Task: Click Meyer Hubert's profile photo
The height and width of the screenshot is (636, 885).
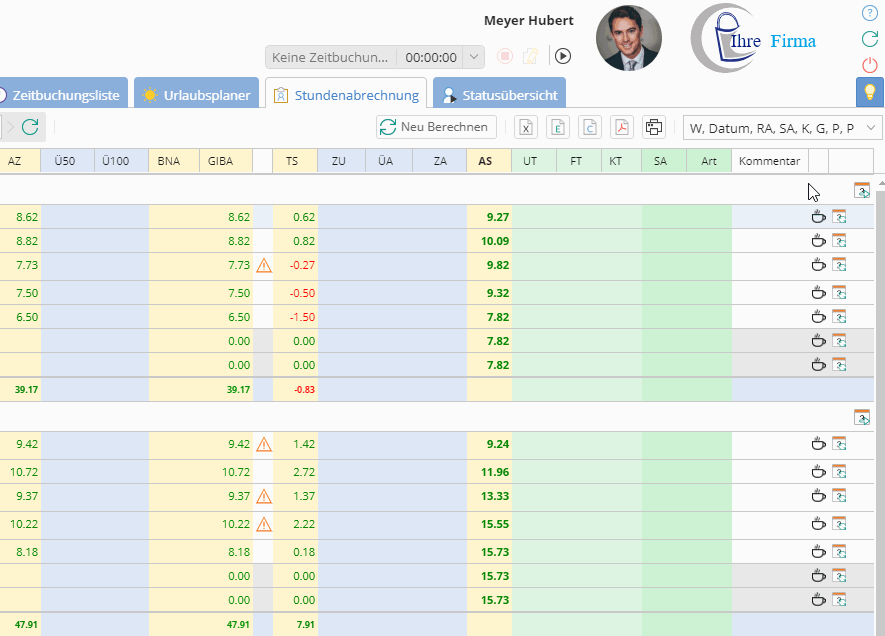Action: pyautogui.click(x=628, y=38)
